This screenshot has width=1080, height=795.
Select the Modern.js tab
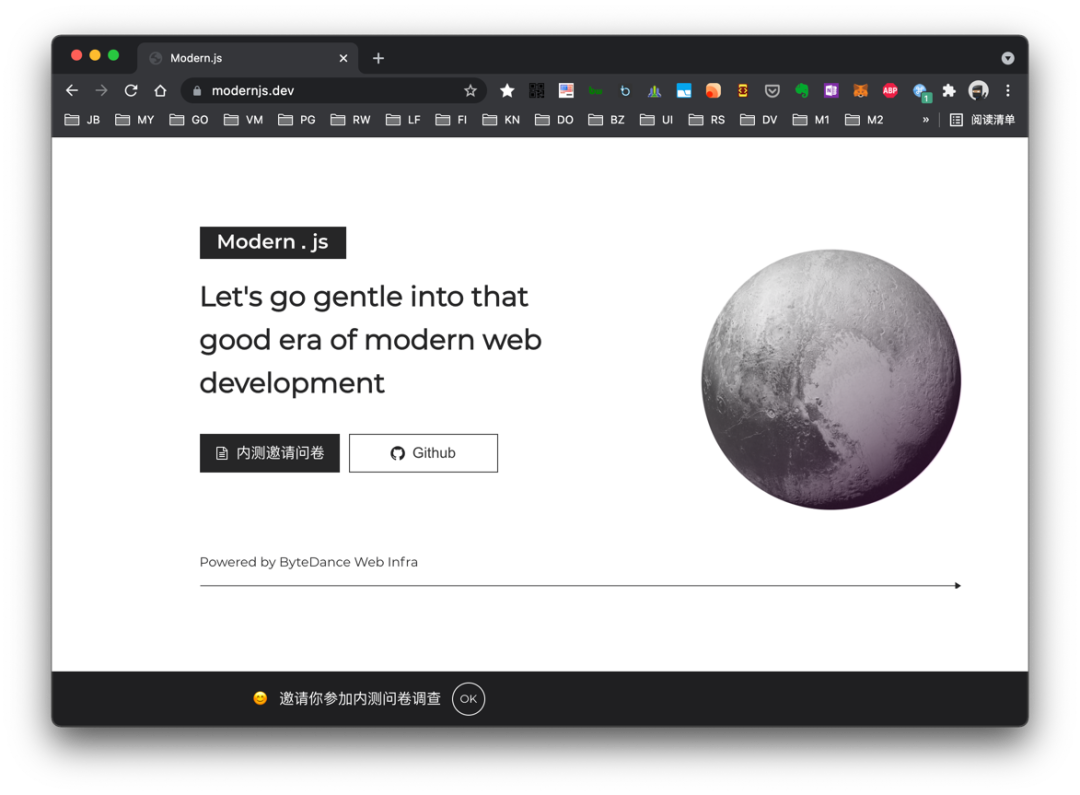pyautogui.click(x=248, y=58)
